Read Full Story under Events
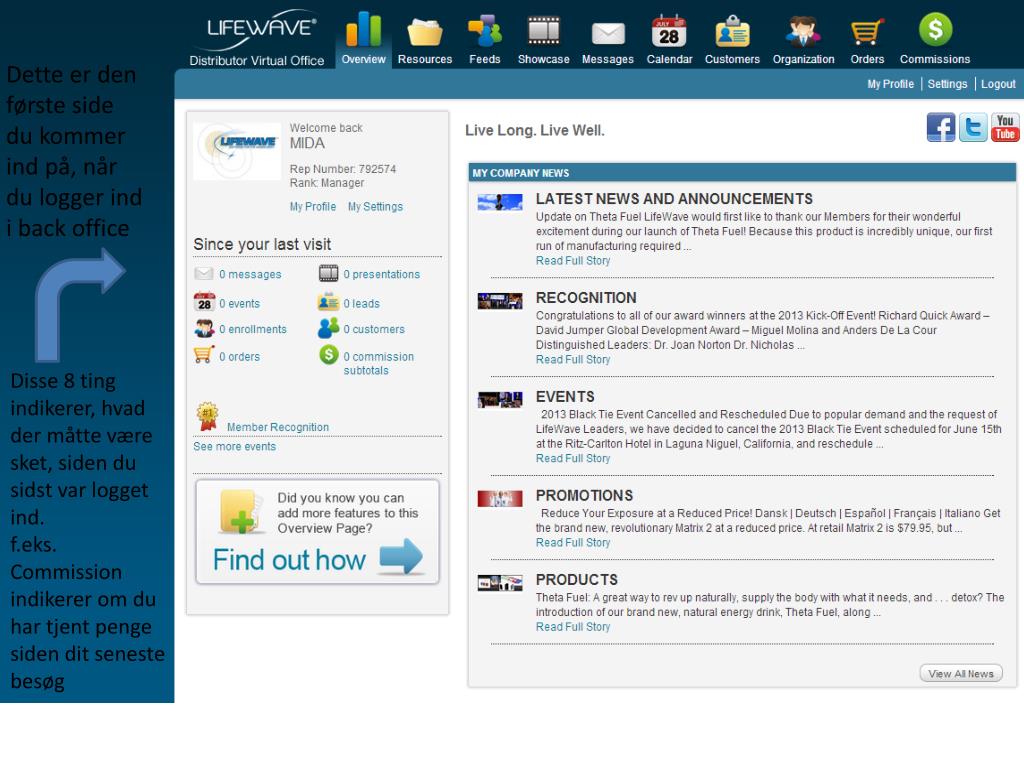Viewport: 1024px width, 768px height. click(573, 458)
